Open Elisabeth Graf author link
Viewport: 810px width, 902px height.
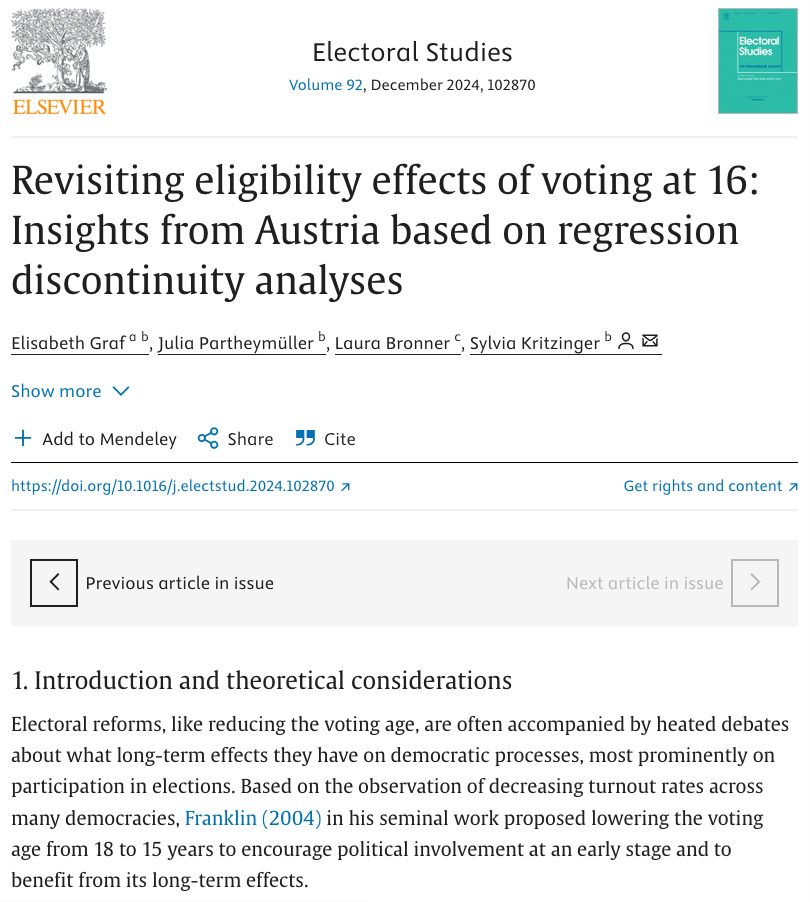[70, 343]
